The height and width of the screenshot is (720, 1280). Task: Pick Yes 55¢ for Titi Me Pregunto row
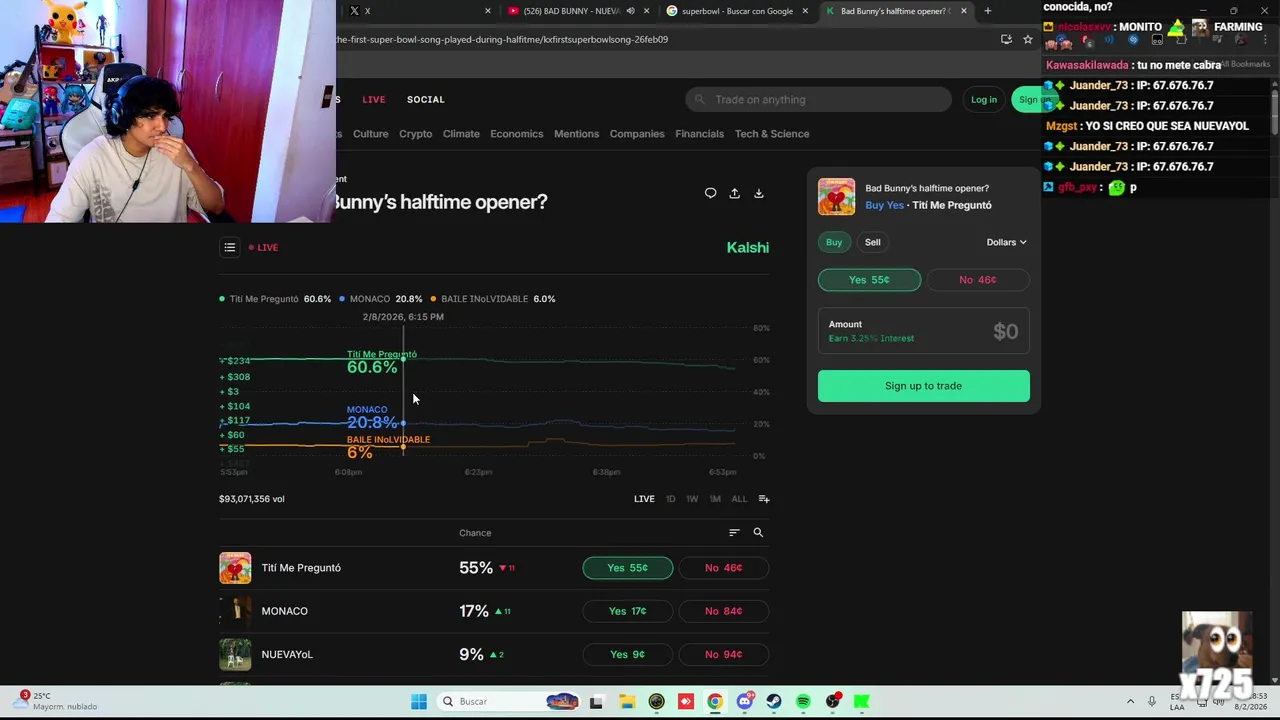628,568
